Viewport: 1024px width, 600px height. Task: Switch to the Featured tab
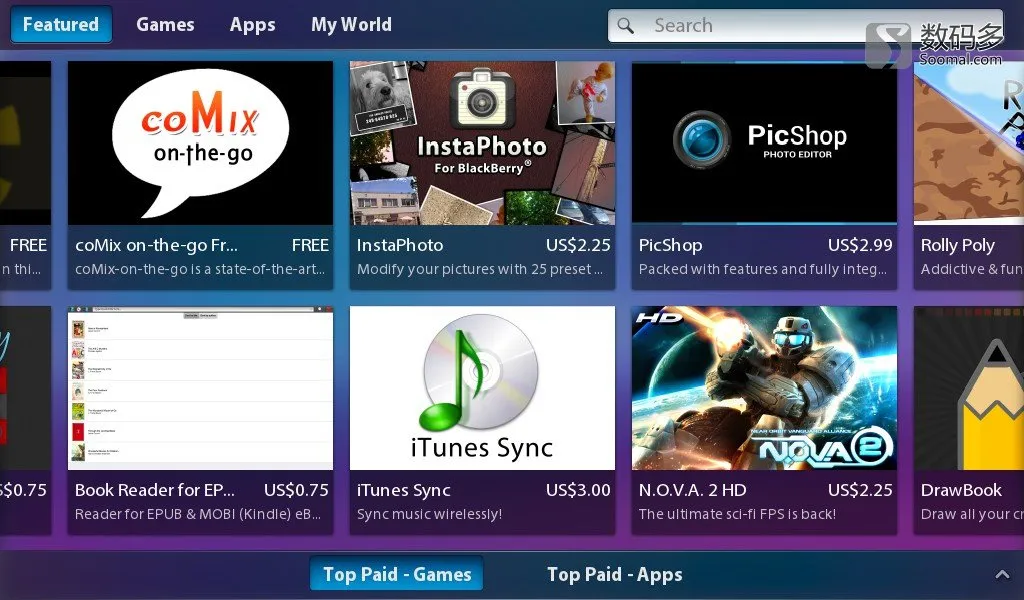click(x=61, y=25)
